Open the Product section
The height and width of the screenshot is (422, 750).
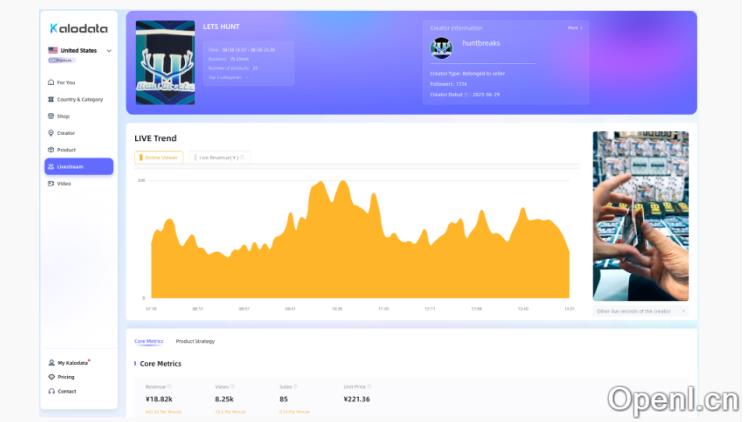(66, 150)
